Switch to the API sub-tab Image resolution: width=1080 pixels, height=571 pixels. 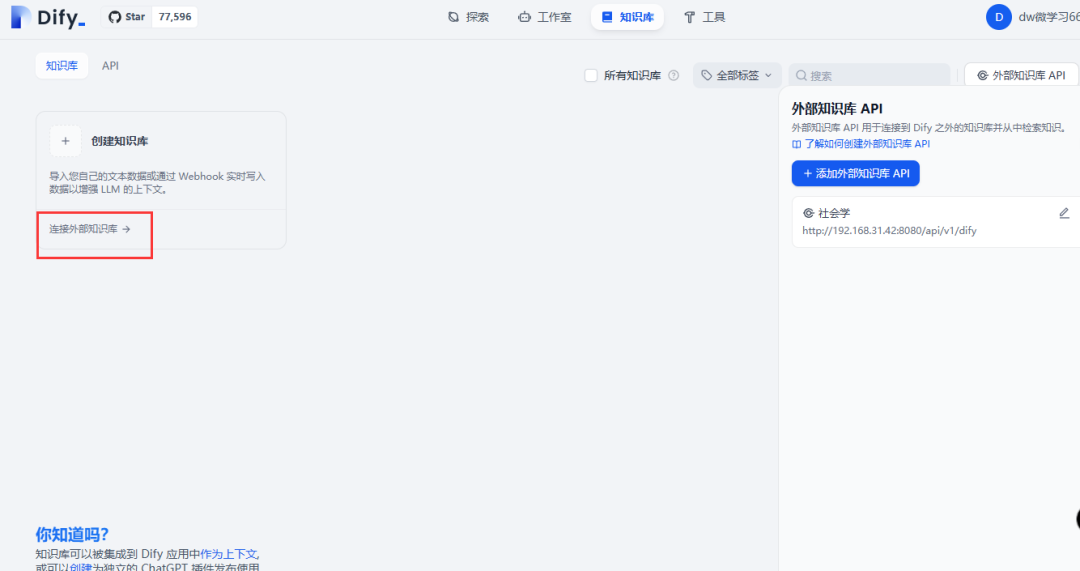point(110,65)
